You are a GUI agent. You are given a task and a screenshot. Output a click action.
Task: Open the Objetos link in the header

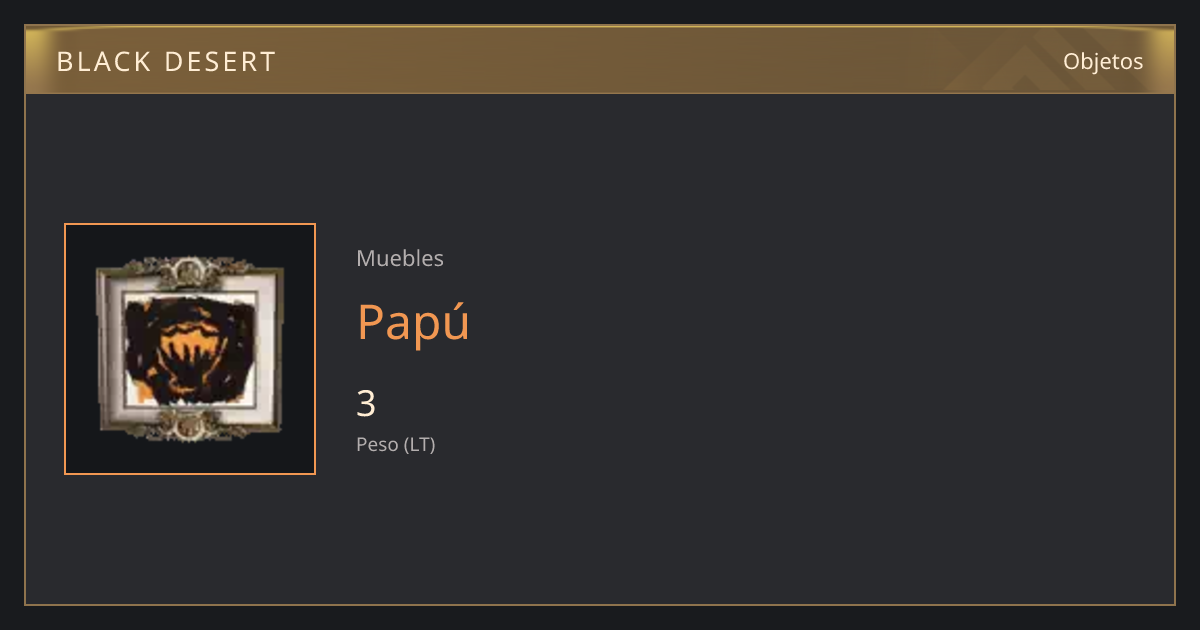coord(1103,61)
